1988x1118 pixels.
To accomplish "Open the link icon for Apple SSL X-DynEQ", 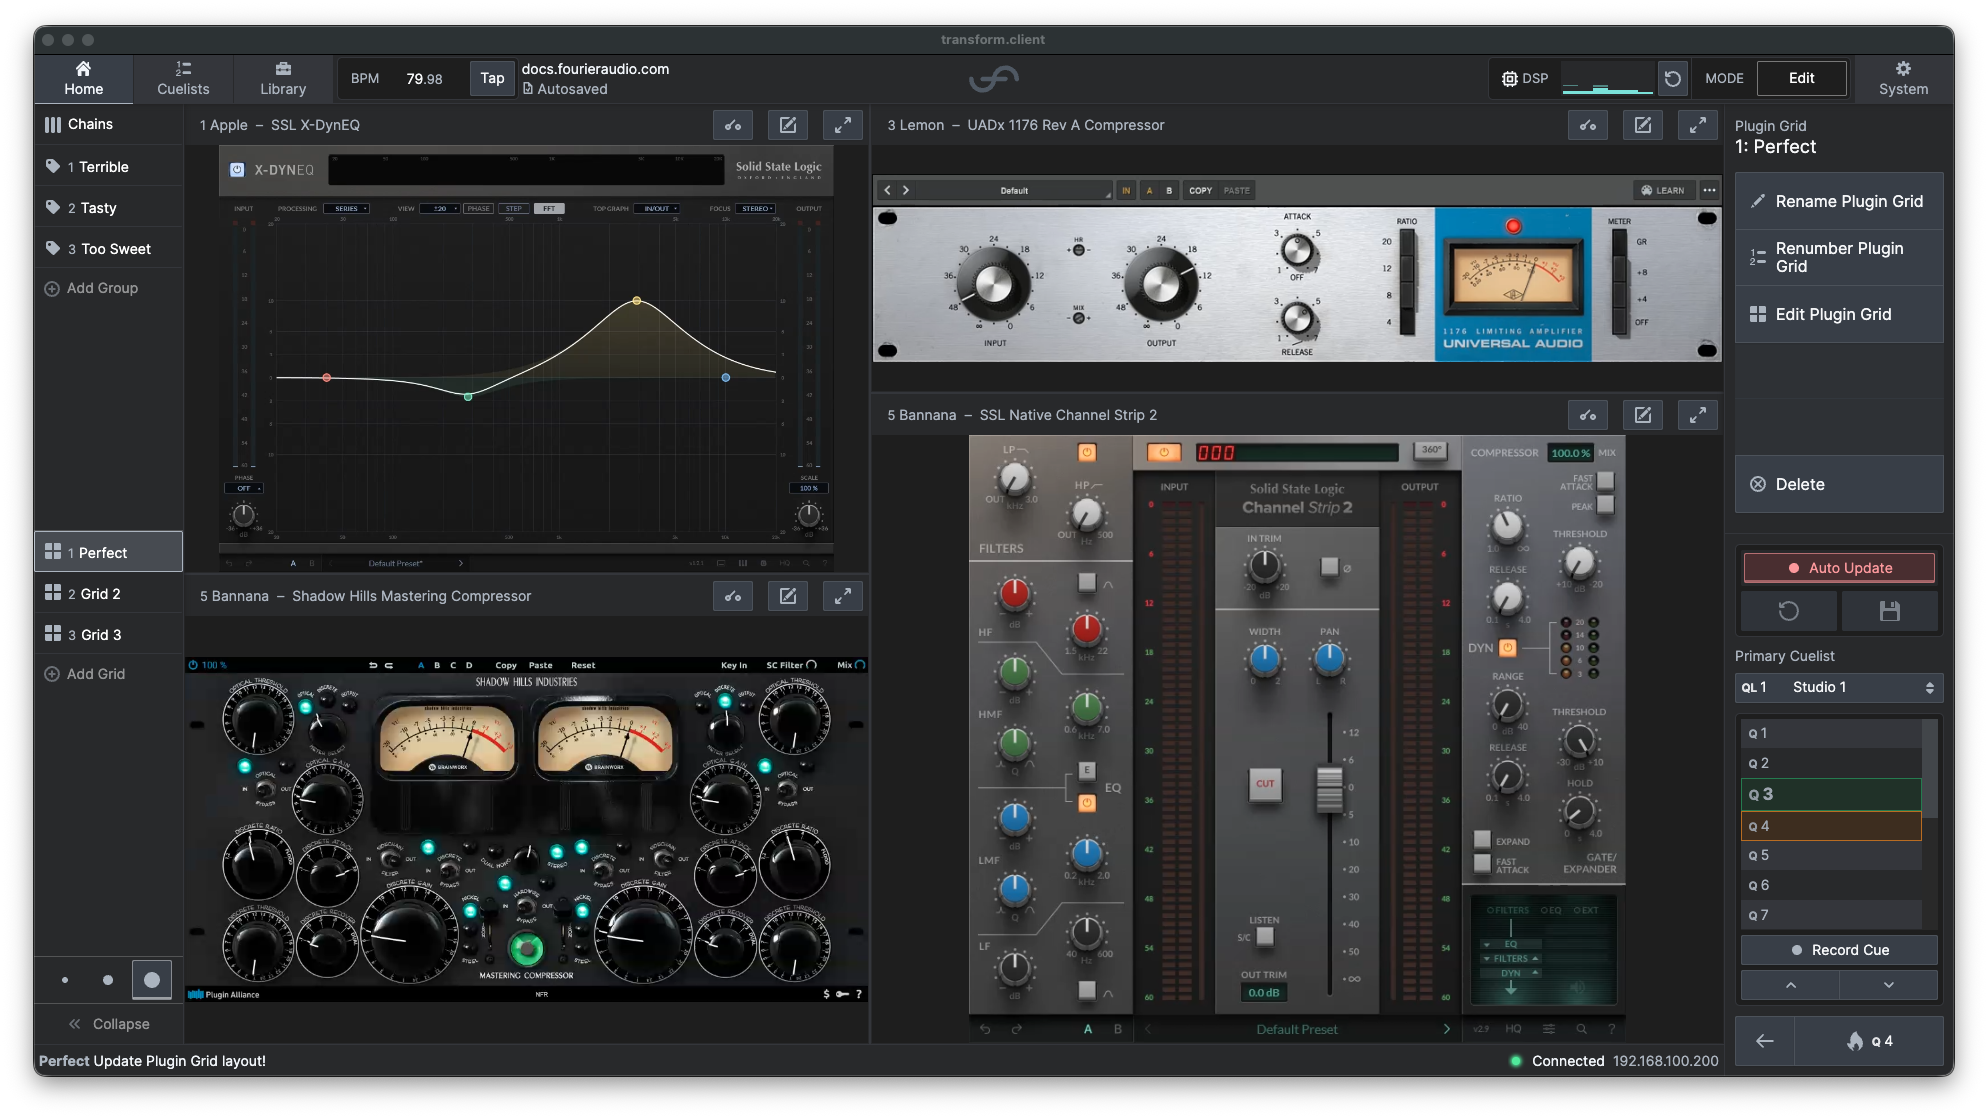I will click(733, 125).
